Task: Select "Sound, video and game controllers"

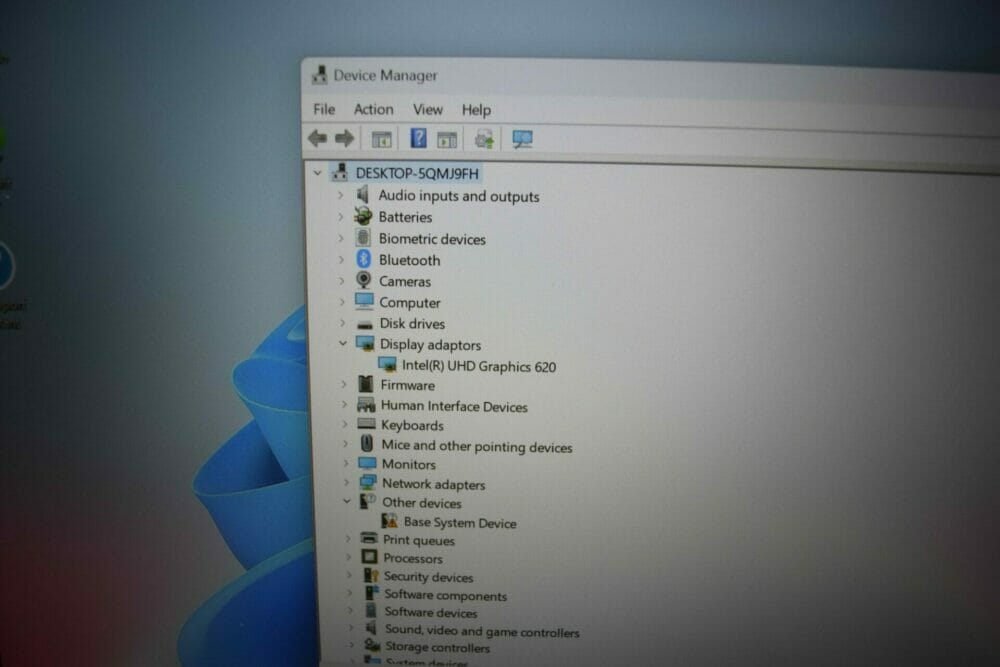Action: [x=482, y=631]
